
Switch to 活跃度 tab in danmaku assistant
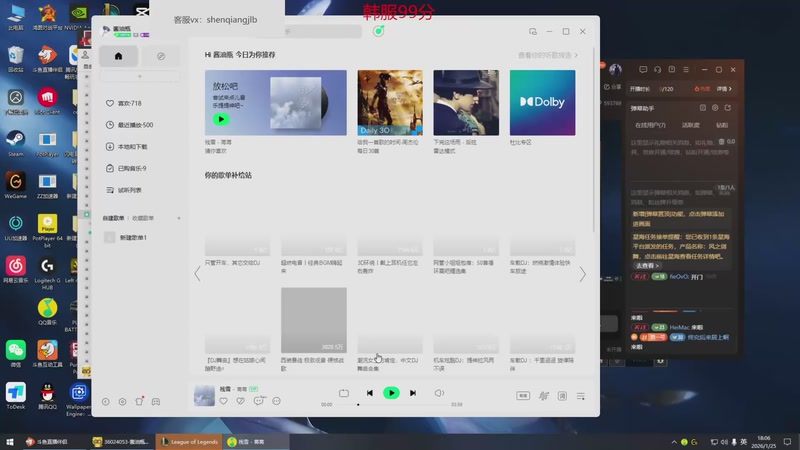tap(691, 125)
